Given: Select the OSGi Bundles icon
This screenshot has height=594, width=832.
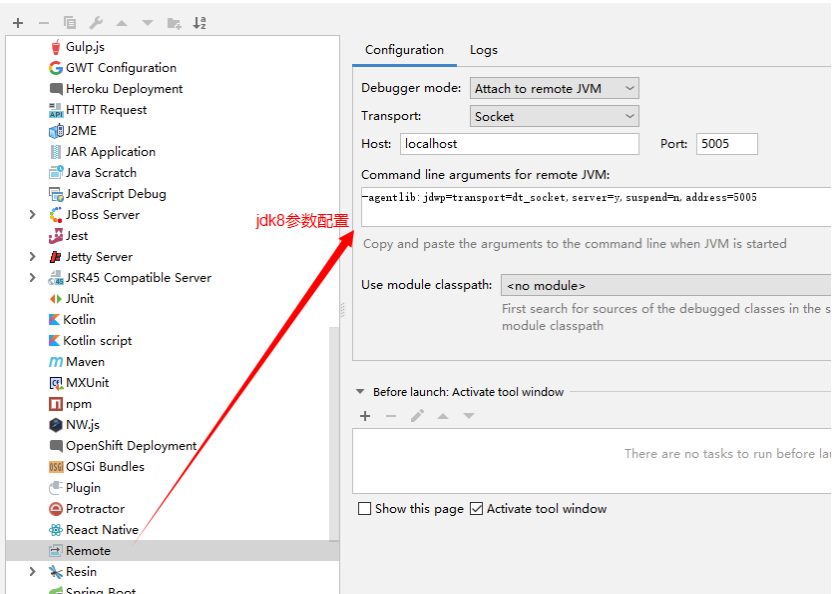Looking at the screenshot, I should pyautogui.click(x=56, y=467).
